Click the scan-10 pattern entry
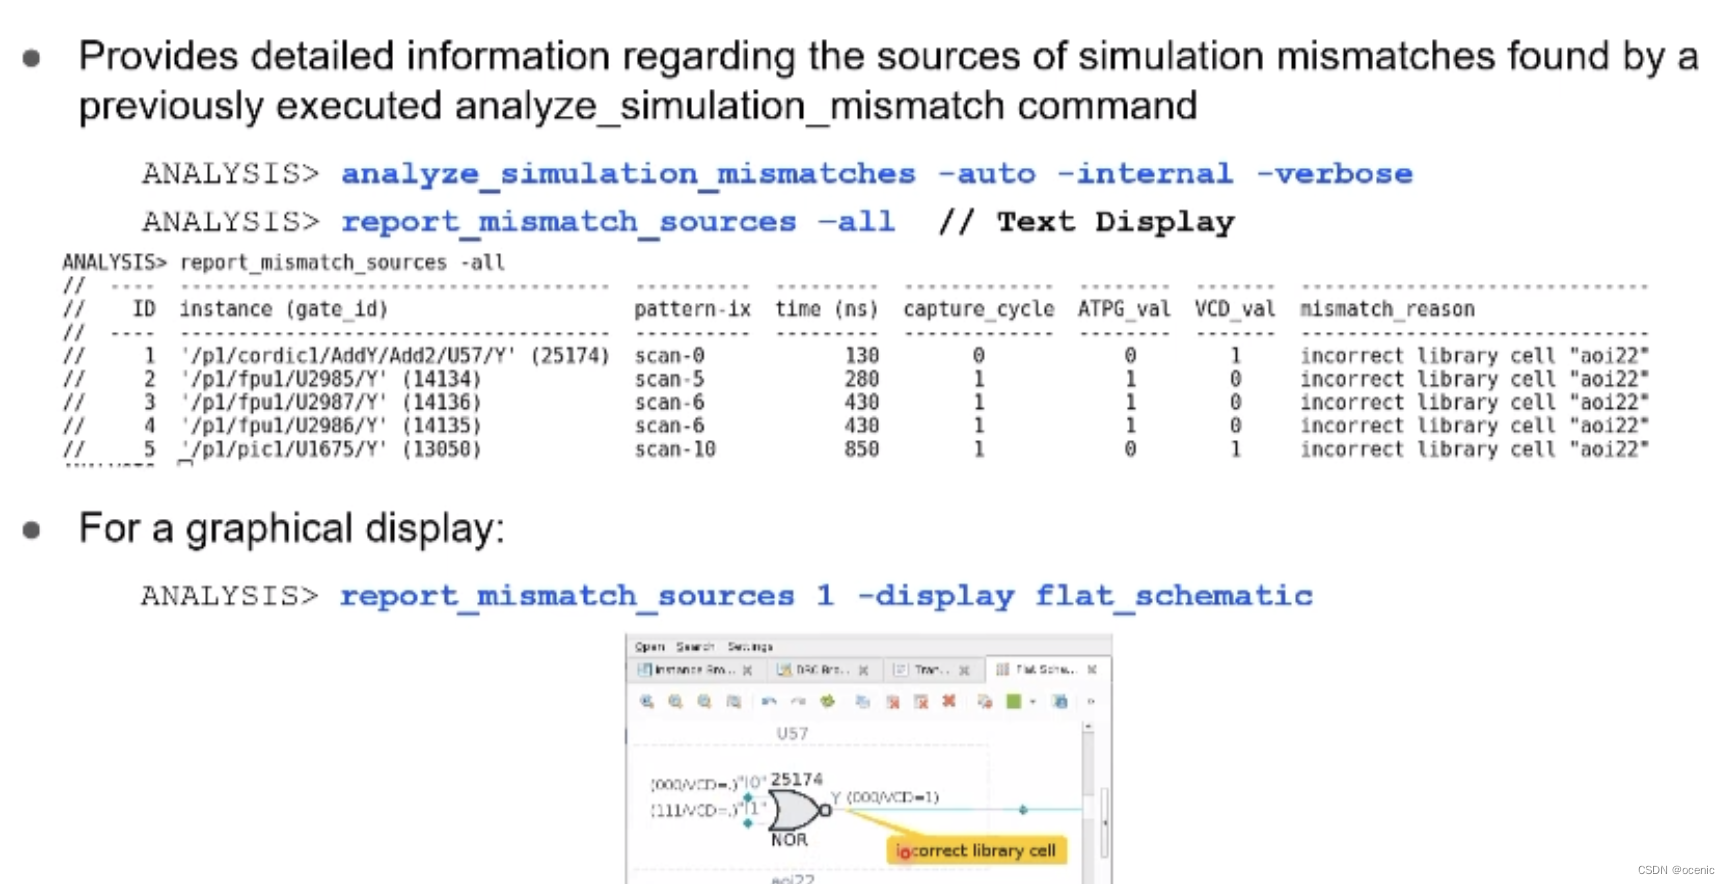 [x=675, y=449]
